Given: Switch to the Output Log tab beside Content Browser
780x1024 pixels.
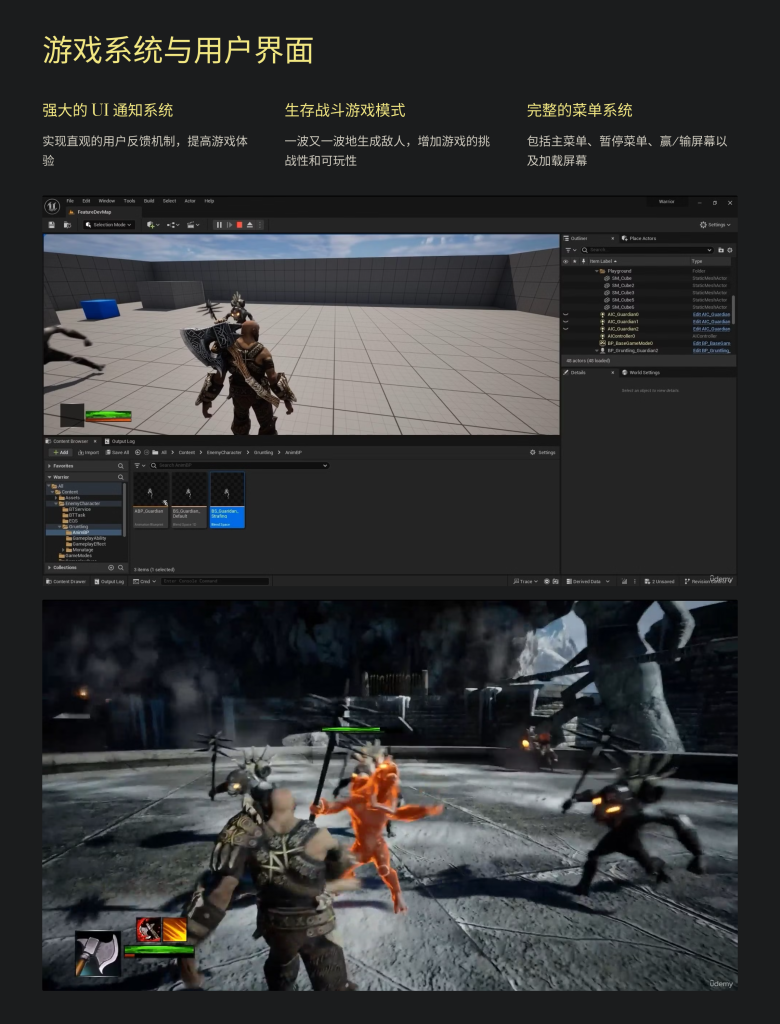Looking at the screenshot, I should coord(120,441).
